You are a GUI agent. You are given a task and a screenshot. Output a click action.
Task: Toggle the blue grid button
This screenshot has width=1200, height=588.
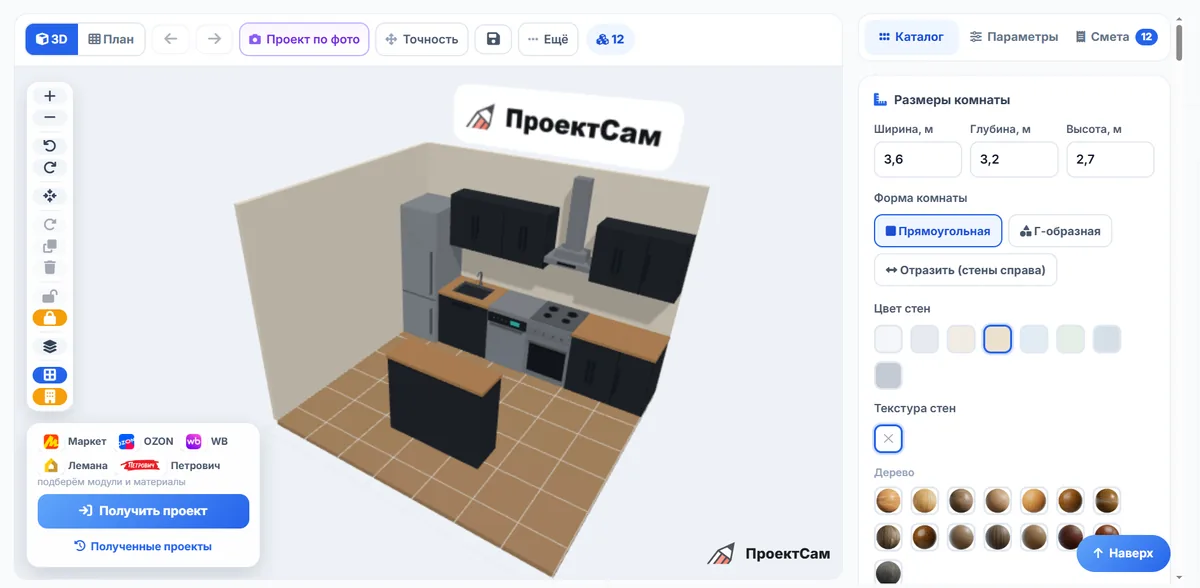point(50,375)
